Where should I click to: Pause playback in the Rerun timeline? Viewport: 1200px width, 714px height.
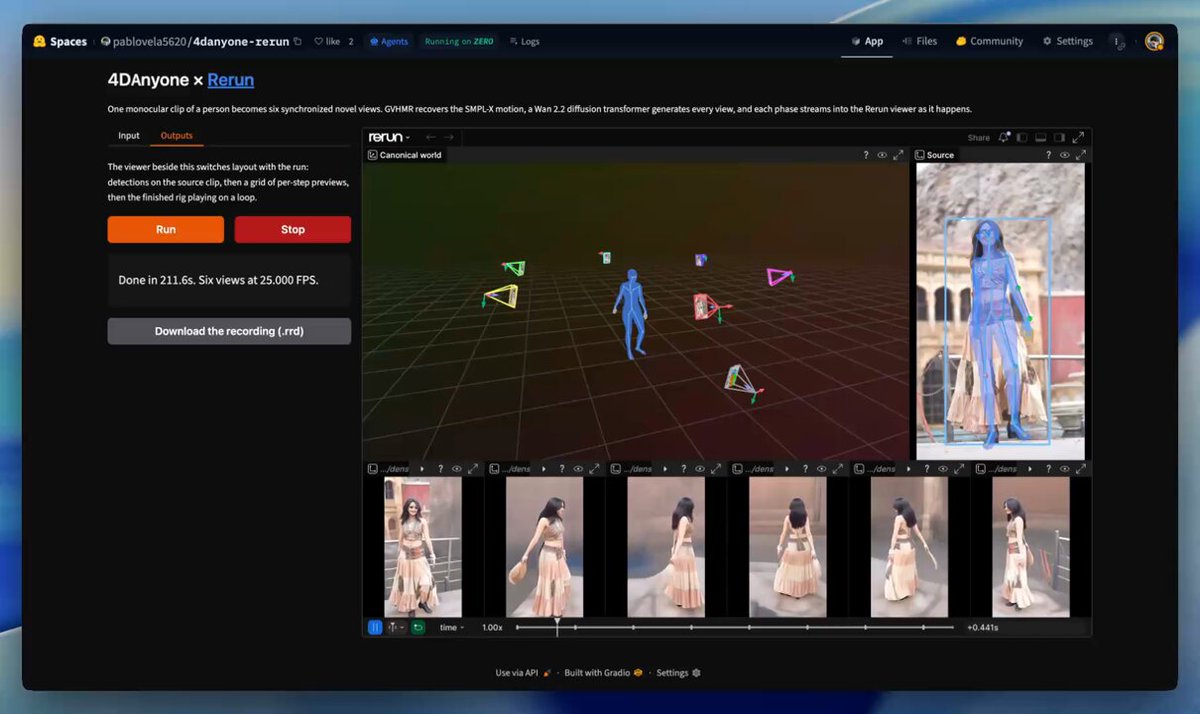point(375,627)
